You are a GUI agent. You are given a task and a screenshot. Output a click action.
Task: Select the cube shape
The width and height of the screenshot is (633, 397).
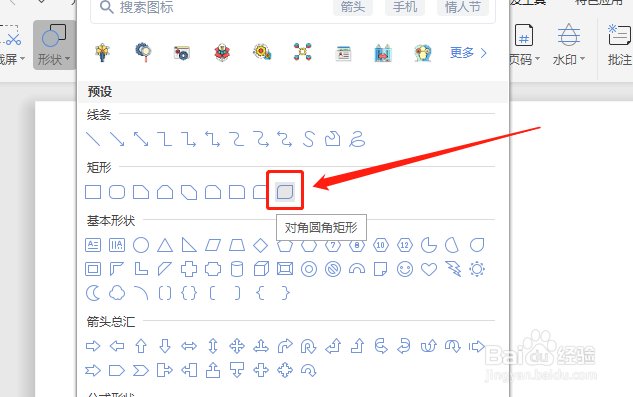point(261,269)
